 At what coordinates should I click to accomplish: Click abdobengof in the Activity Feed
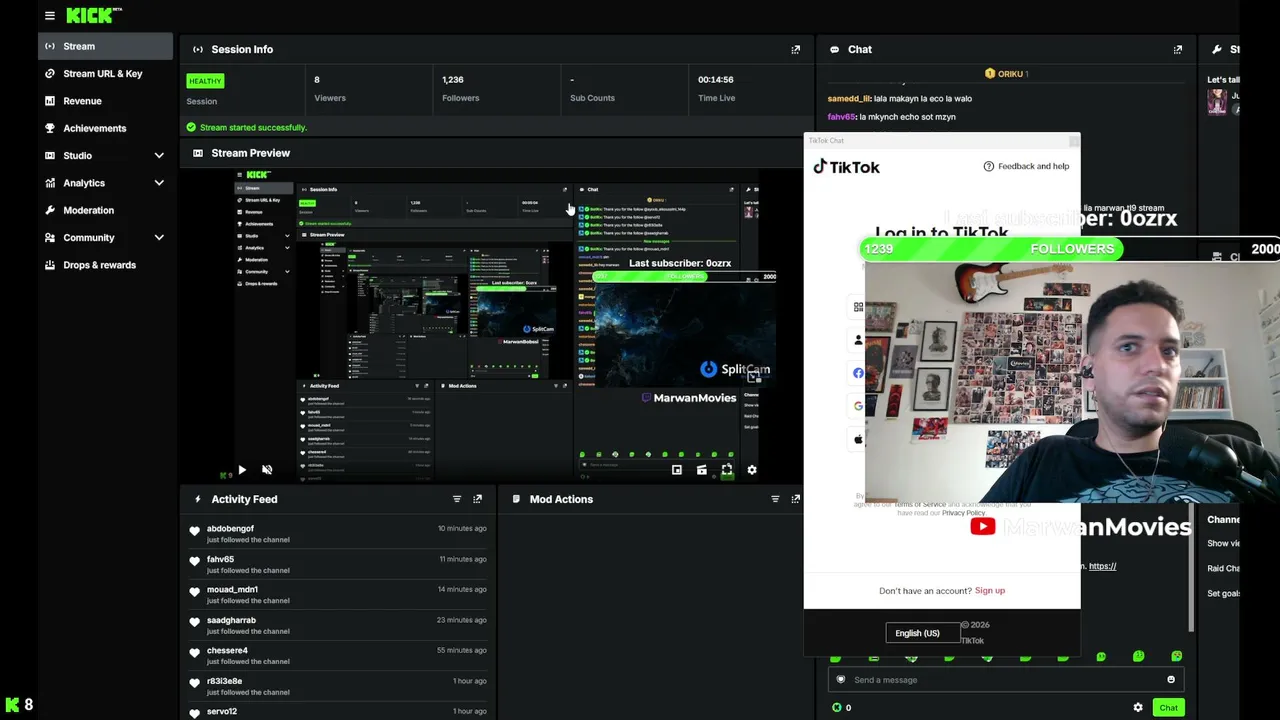pyautogui.click(x=230, y=528)
